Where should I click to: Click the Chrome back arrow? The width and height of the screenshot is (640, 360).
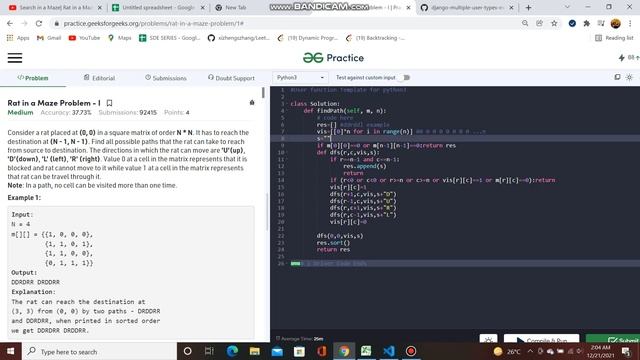pyautogui.click(x=10, y=24)
